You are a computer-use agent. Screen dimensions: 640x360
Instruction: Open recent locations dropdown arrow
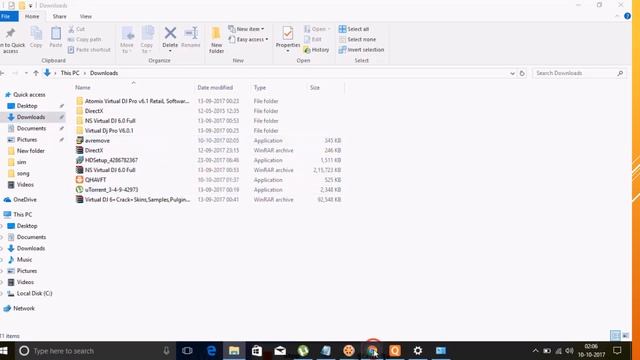point(26,73)
